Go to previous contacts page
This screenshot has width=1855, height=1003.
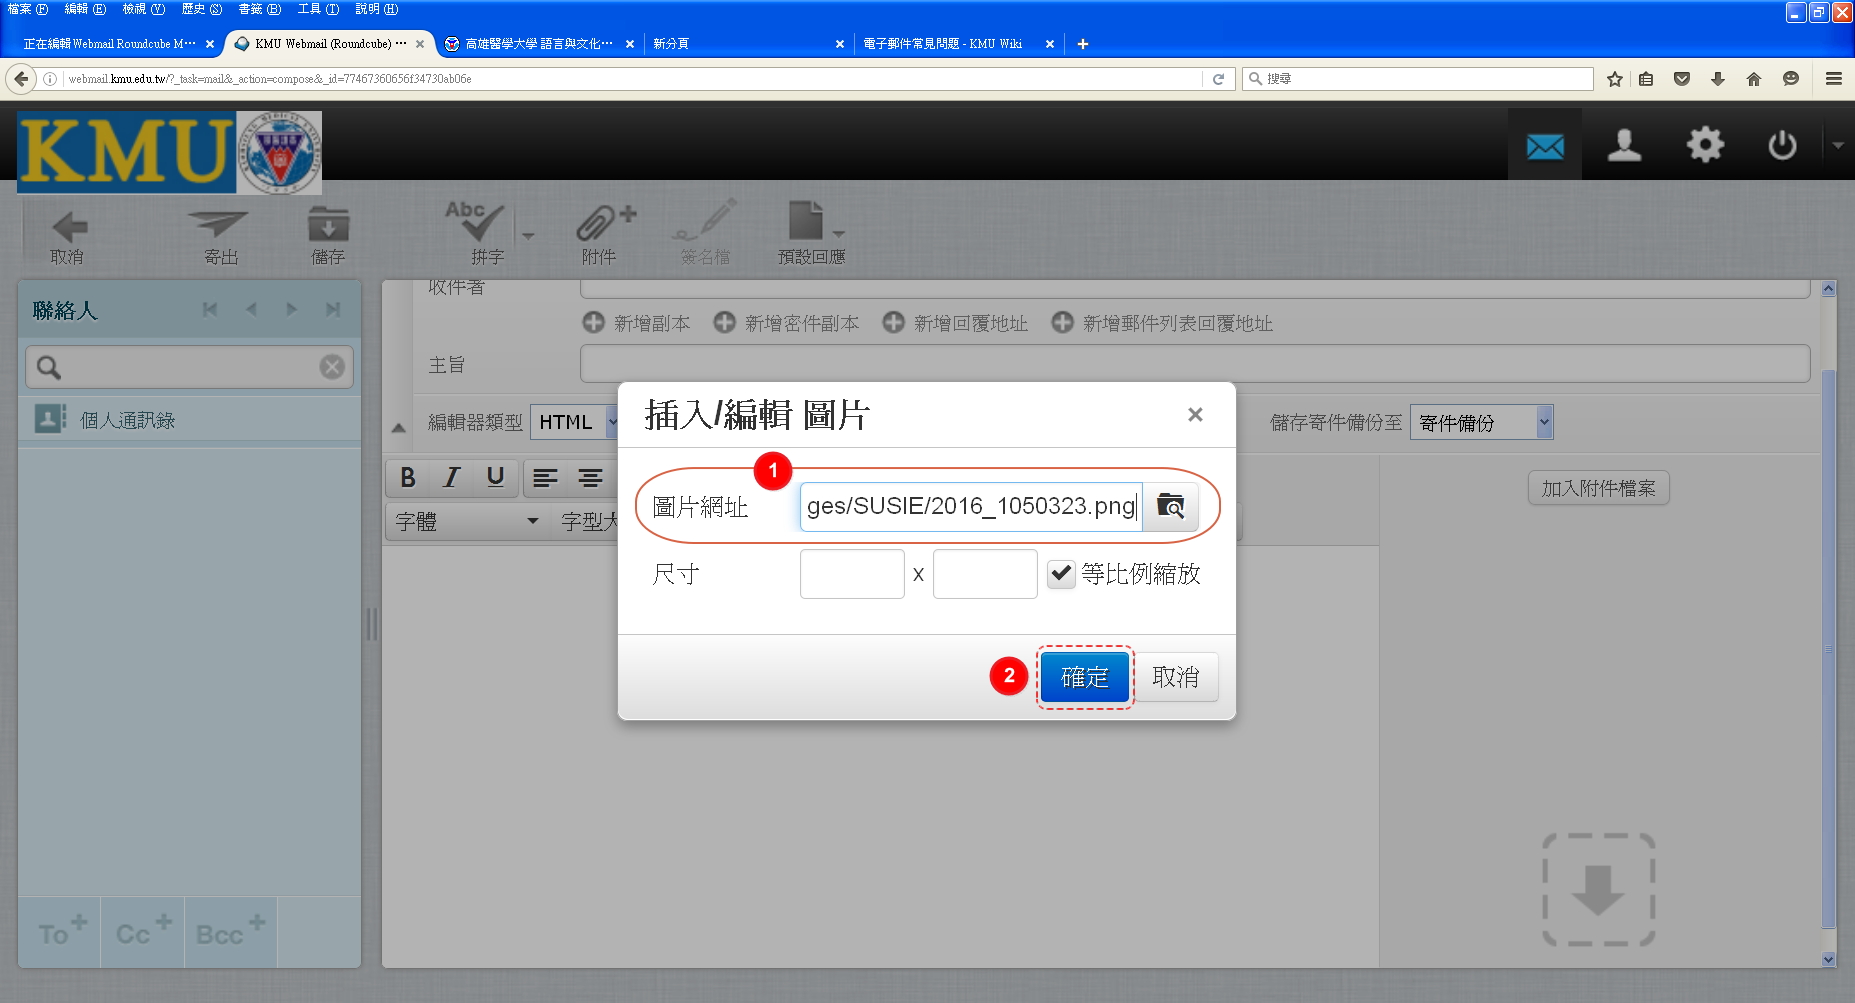click(251, 310)
